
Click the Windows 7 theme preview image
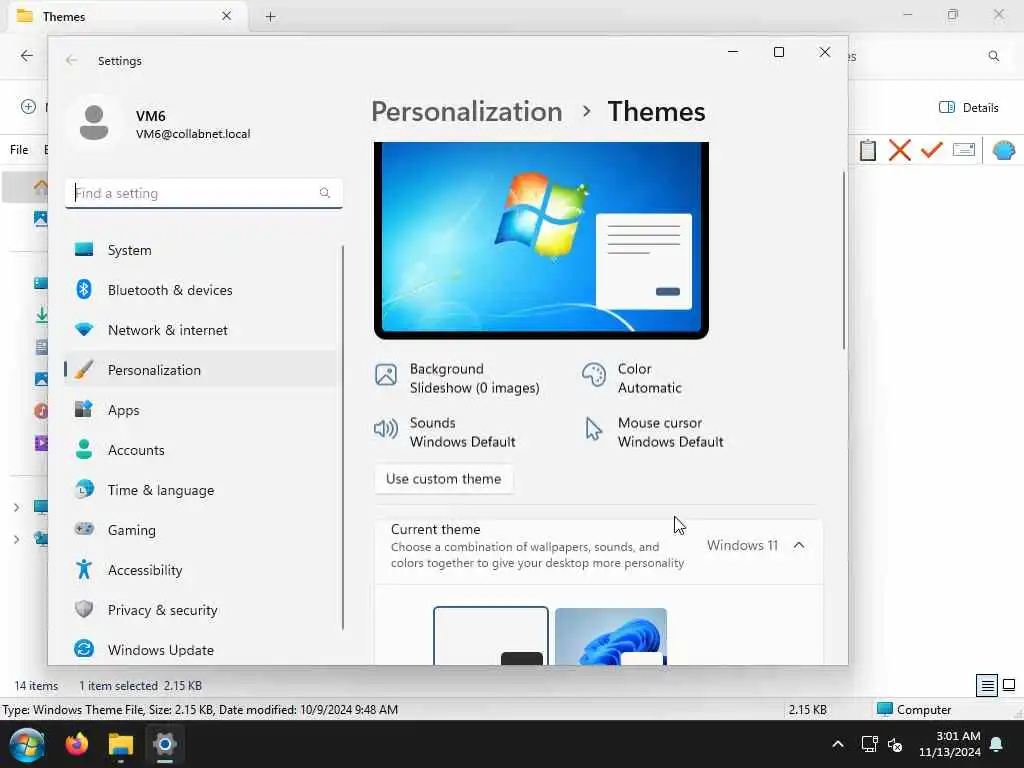(x=541, y=239)
